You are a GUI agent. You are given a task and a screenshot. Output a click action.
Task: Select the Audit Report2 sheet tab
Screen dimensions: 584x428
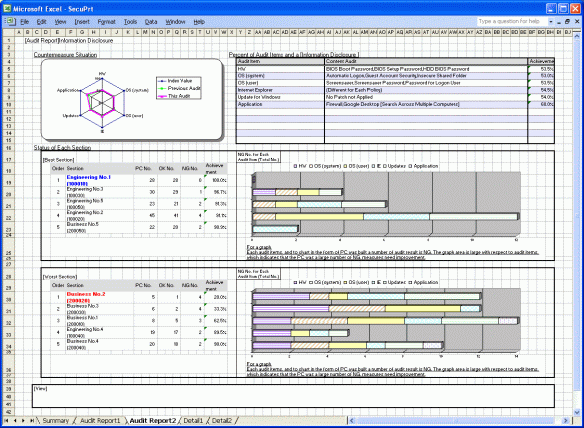[152, 421]
